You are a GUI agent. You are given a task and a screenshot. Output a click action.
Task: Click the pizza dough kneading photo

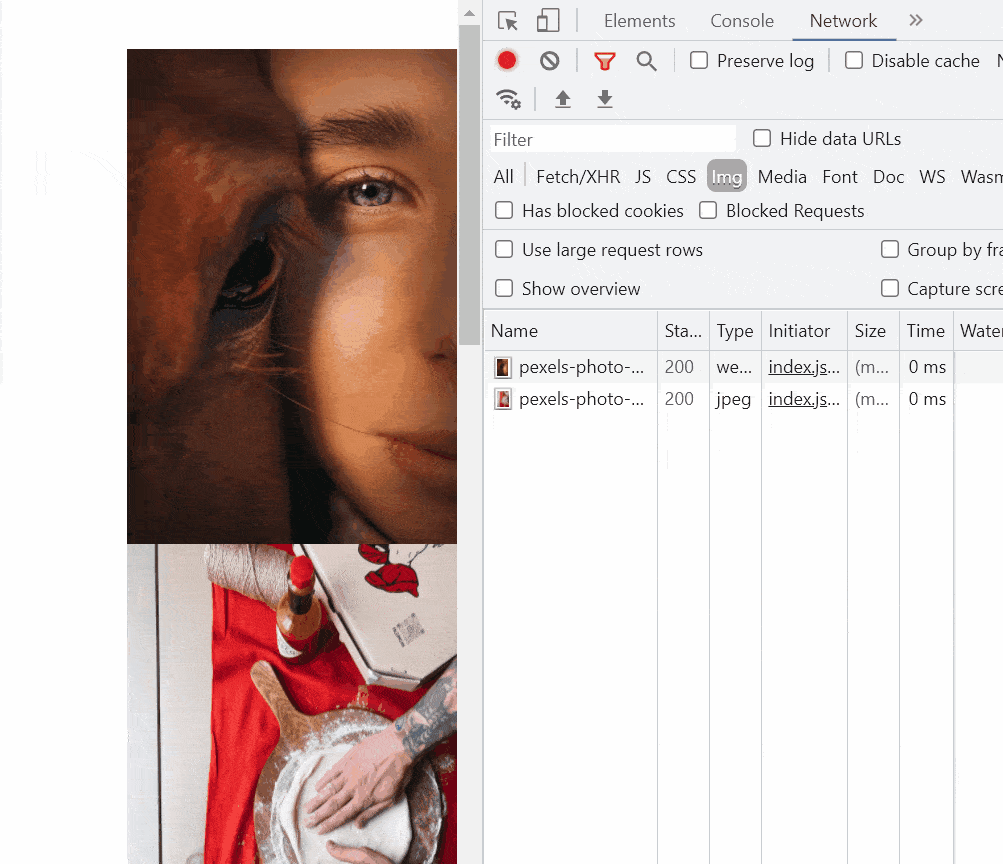pyautogui.click(x=292, y=704)
